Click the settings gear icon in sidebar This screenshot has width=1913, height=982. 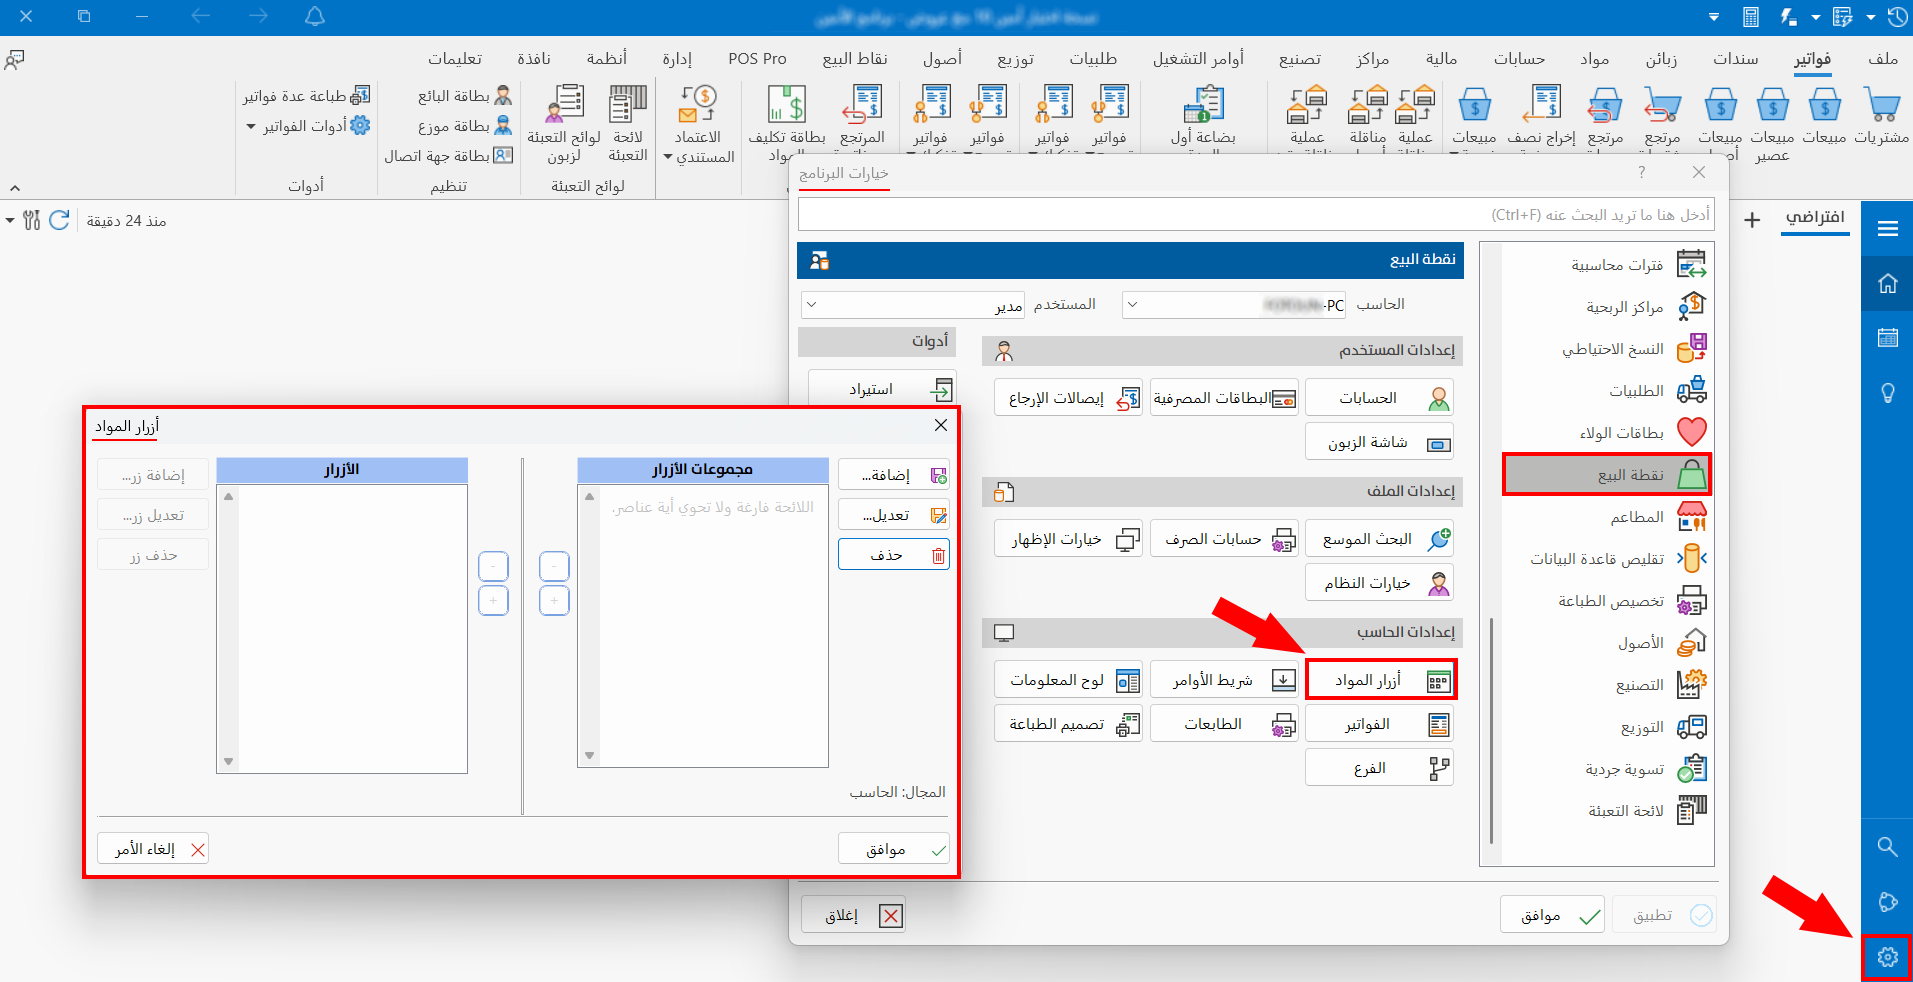point(1887,958)
